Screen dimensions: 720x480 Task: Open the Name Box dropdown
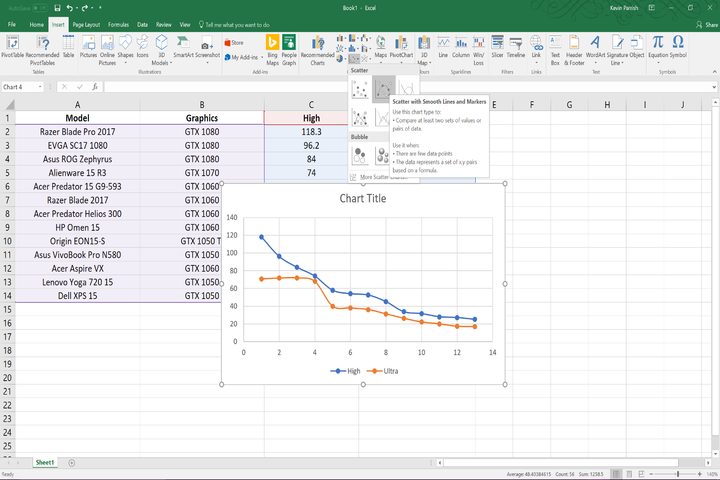pos(40,87)
